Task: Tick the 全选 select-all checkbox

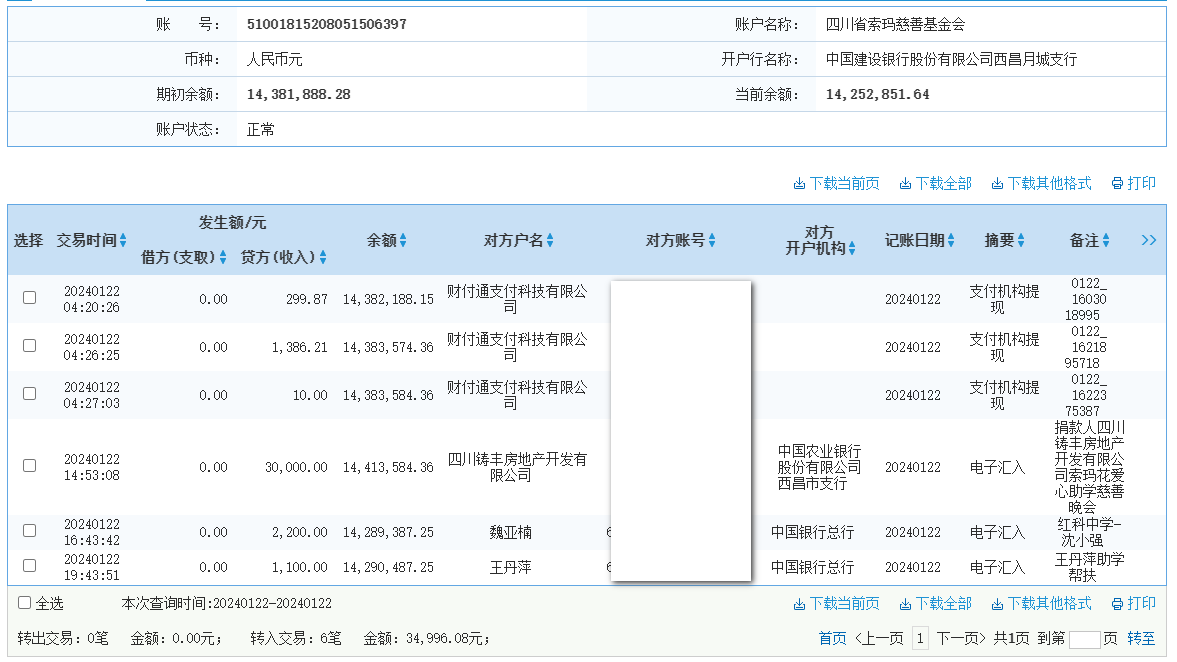Action: (x=25, y=602)
